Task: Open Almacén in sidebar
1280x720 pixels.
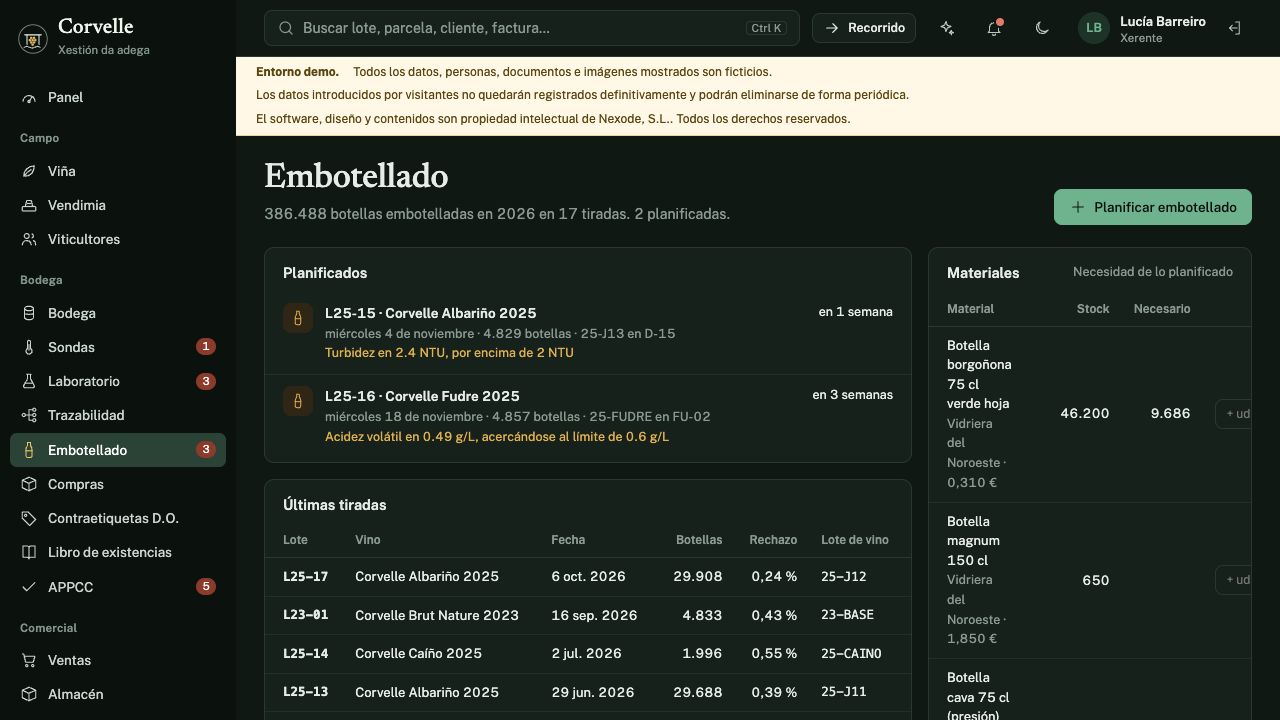Action: [x=118, y=694]
